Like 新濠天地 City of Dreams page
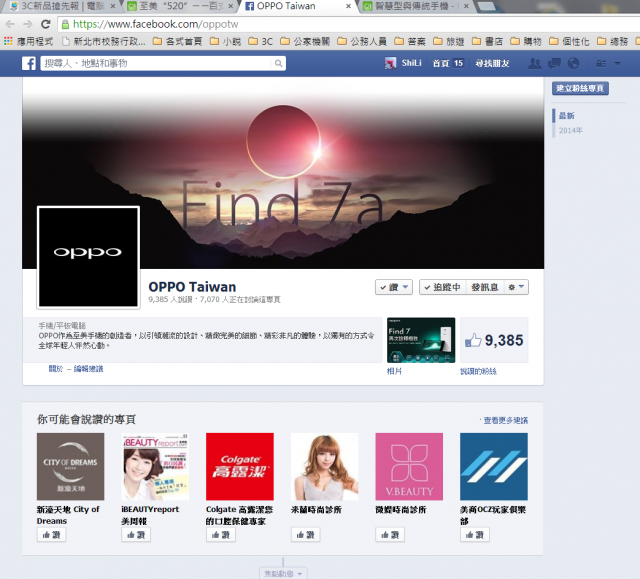 click(x=51, y=535)
